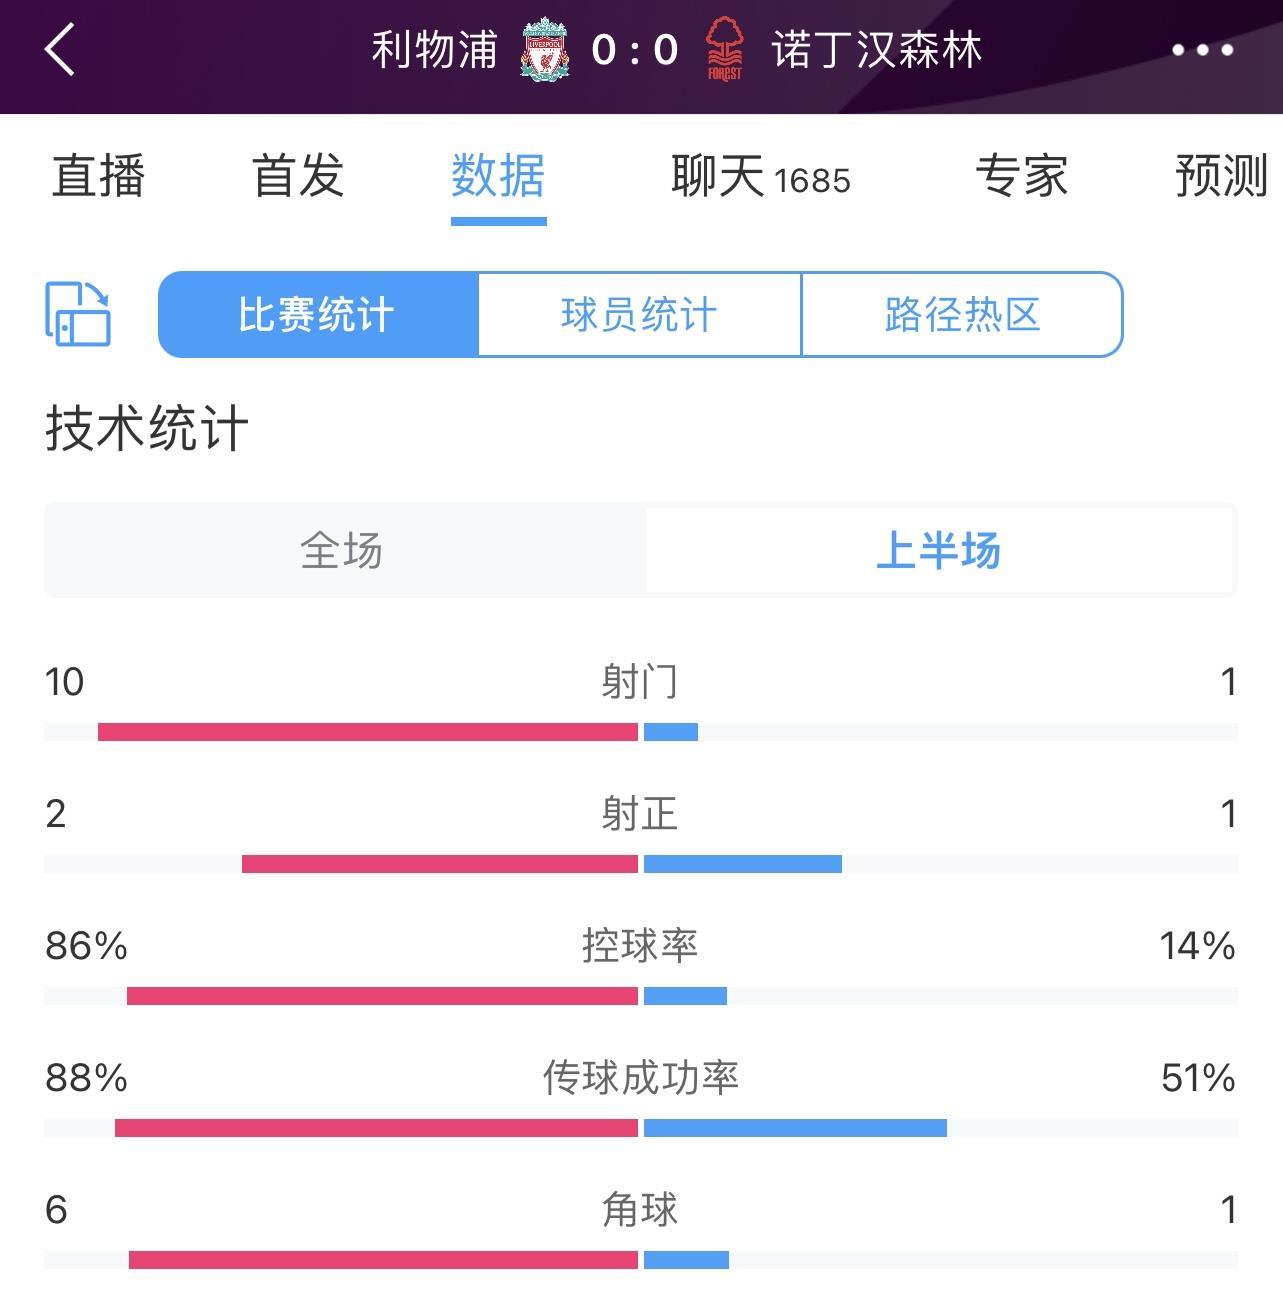Open the 首发 lineups tab
Screen dimensions: 1283x1292
[x=295, y=178]
